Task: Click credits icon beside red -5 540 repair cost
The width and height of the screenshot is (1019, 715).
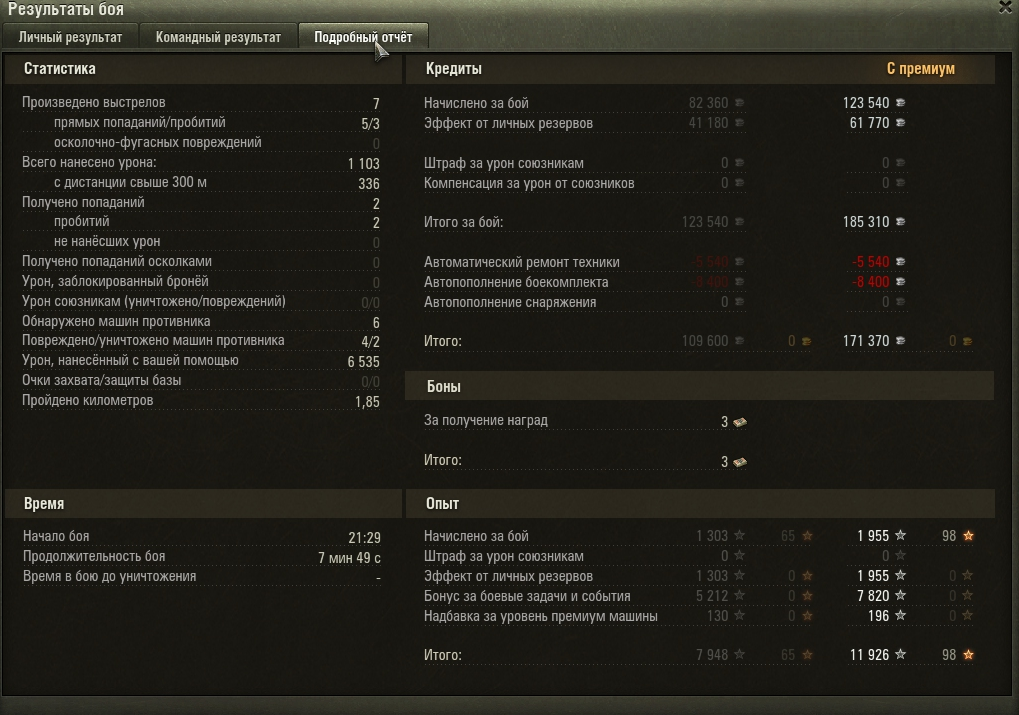Action: [x=901, y=261]
